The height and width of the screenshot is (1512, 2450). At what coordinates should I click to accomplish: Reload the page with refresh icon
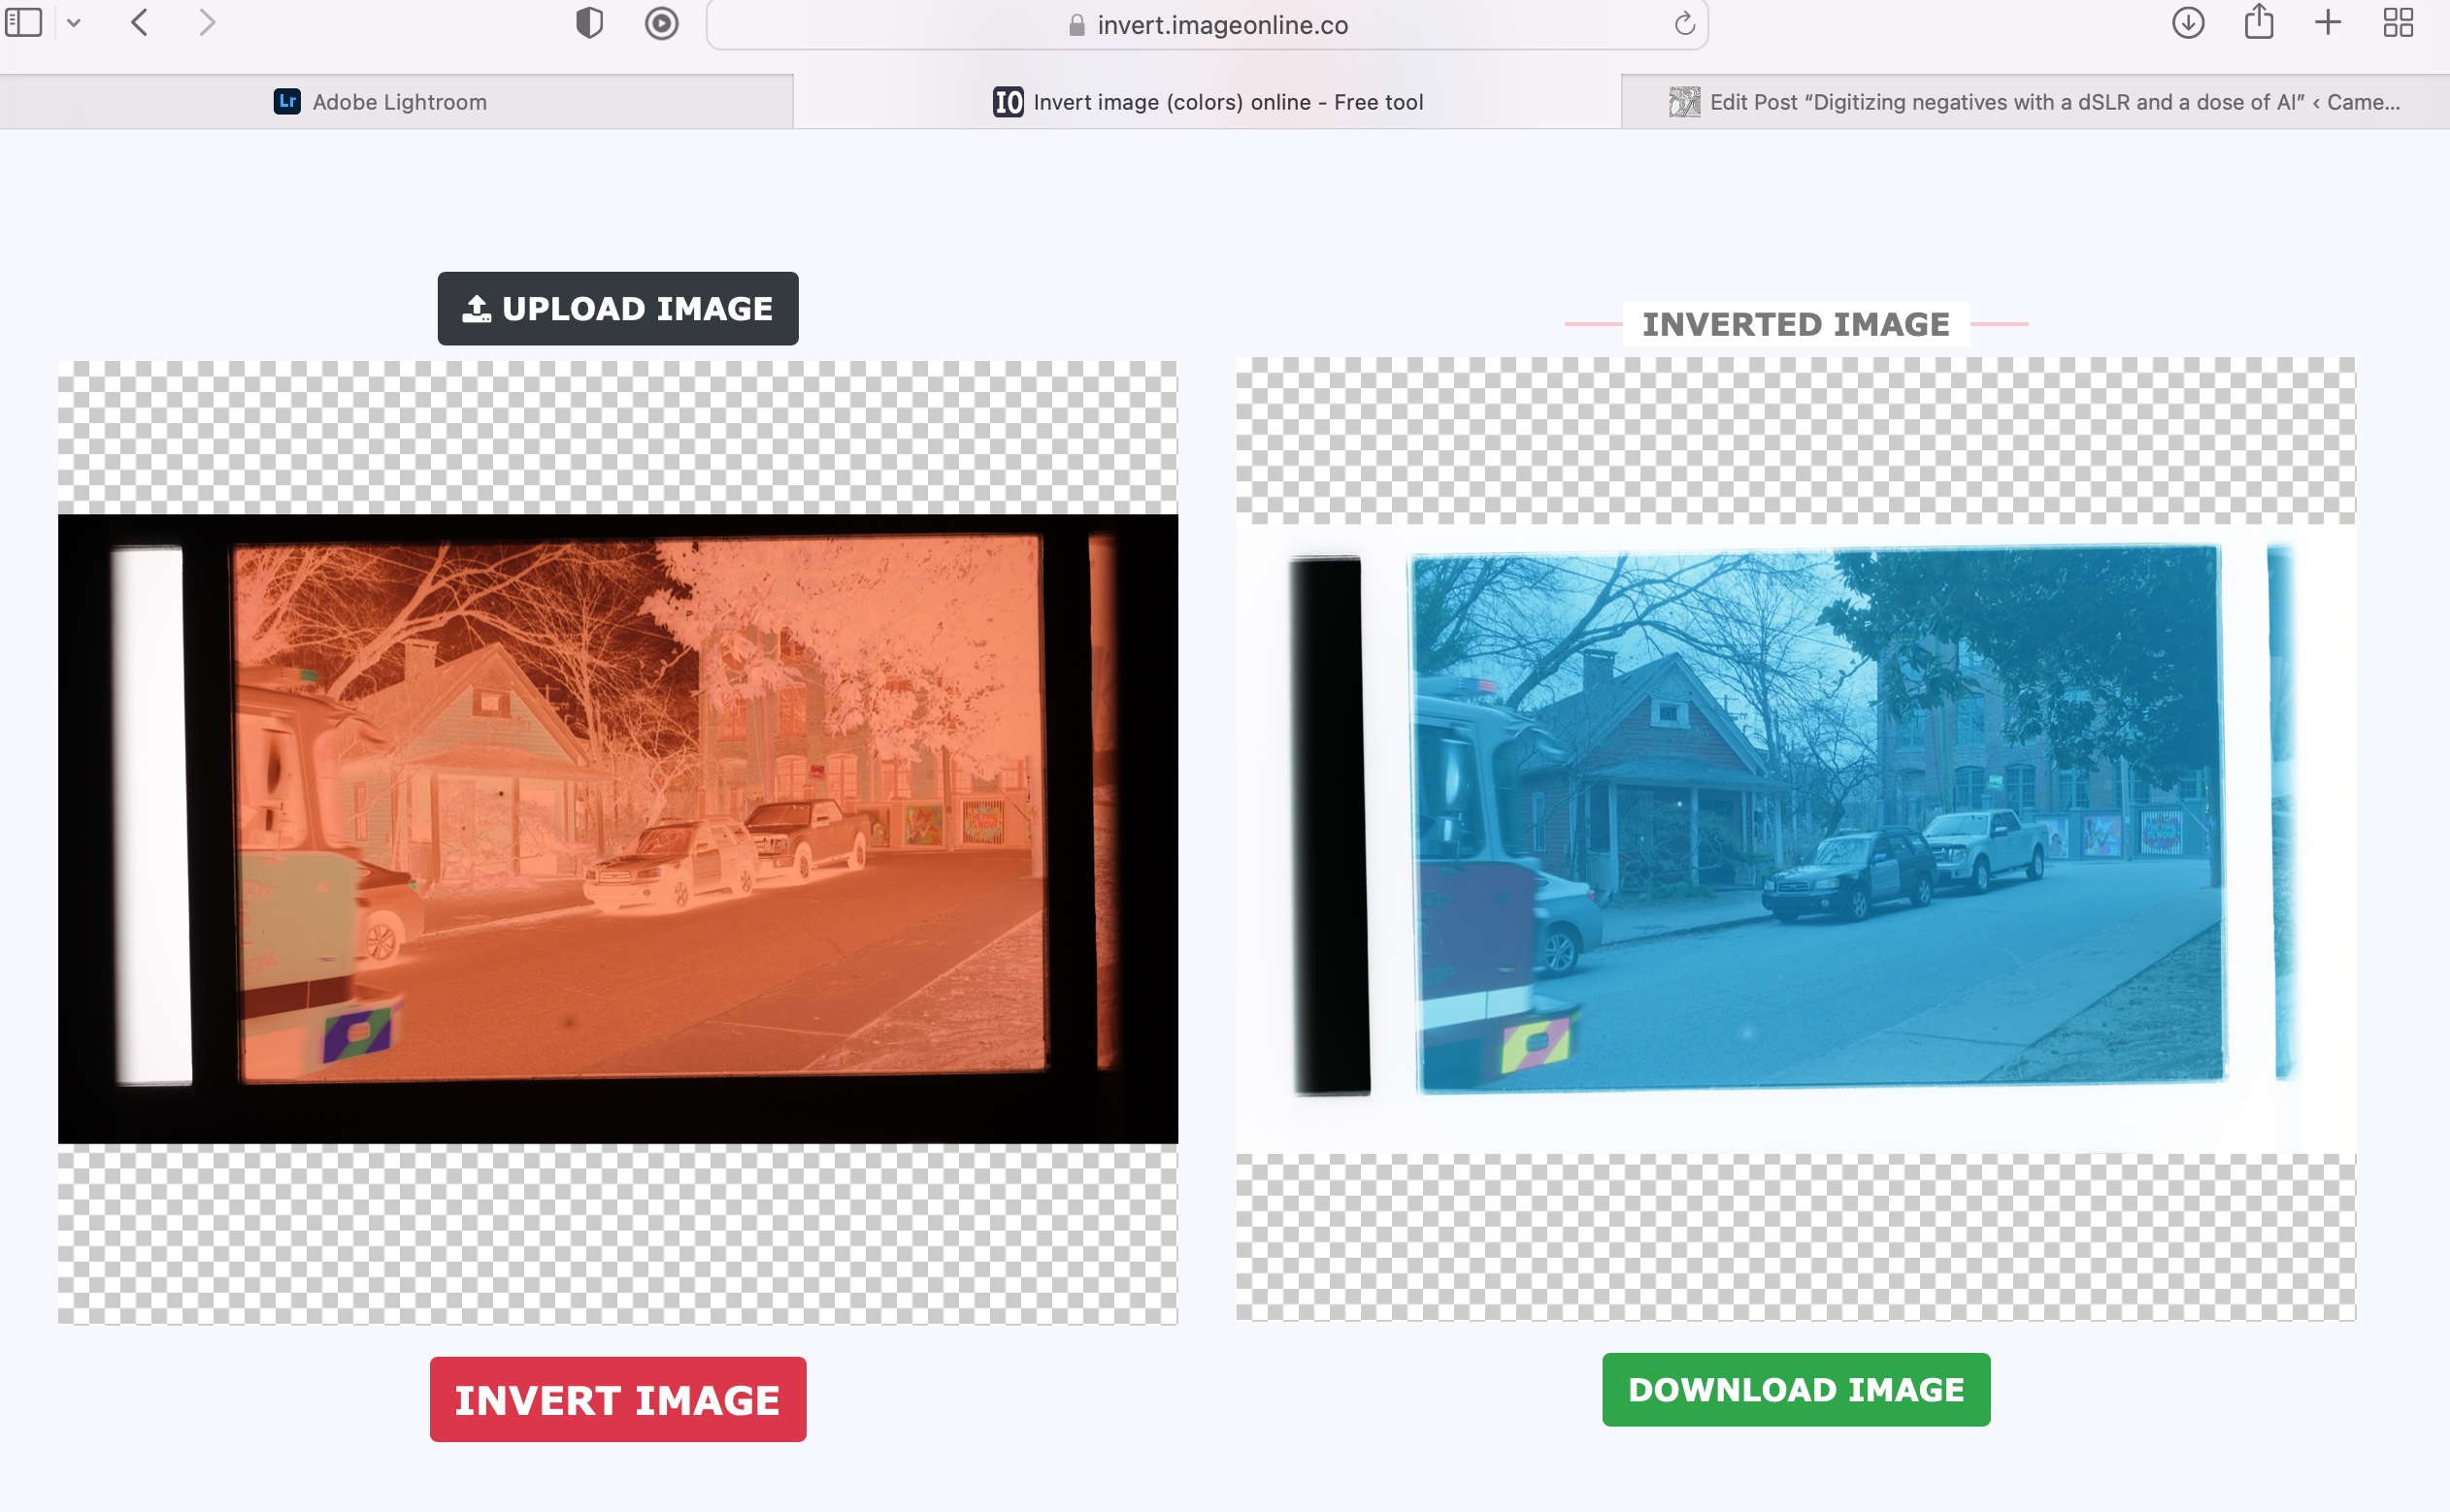[x=1684, y=24]
